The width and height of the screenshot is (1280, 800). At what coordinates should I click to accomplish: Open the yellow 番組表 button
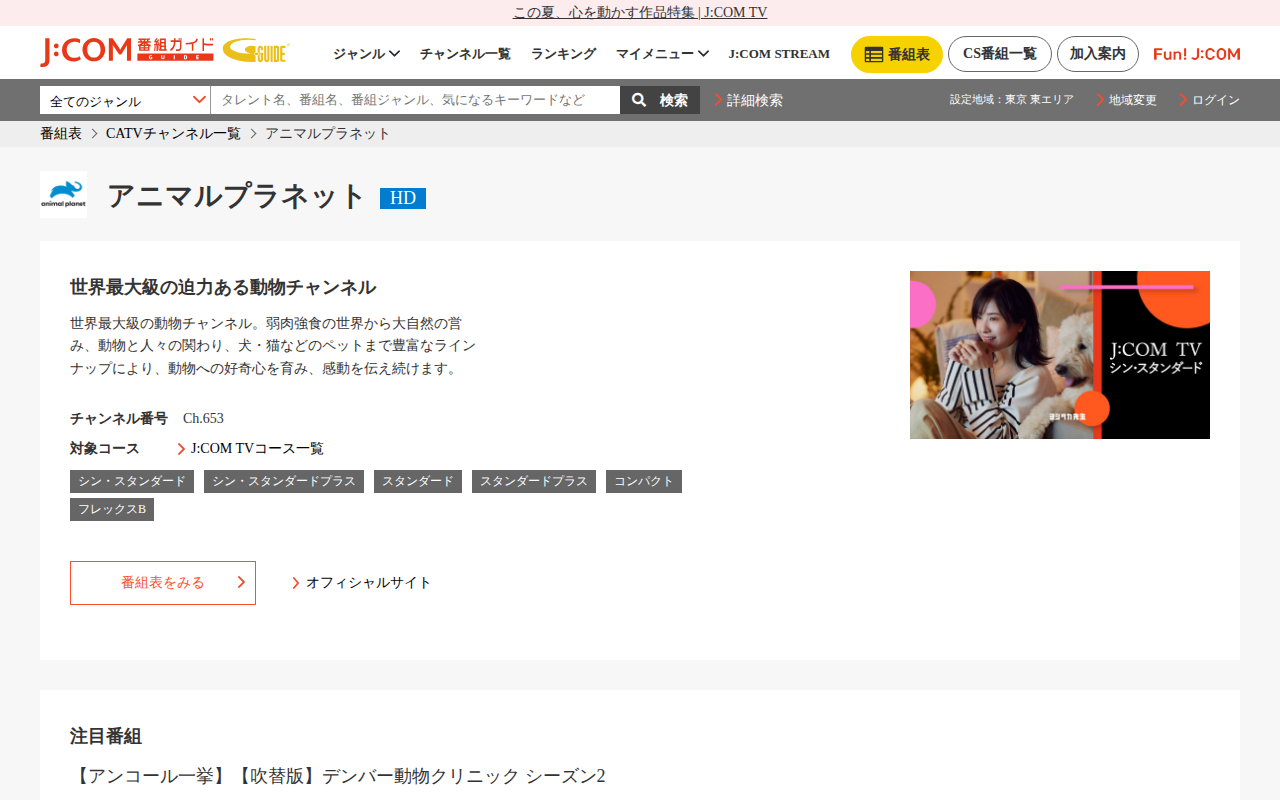click(x=897, y=54)
